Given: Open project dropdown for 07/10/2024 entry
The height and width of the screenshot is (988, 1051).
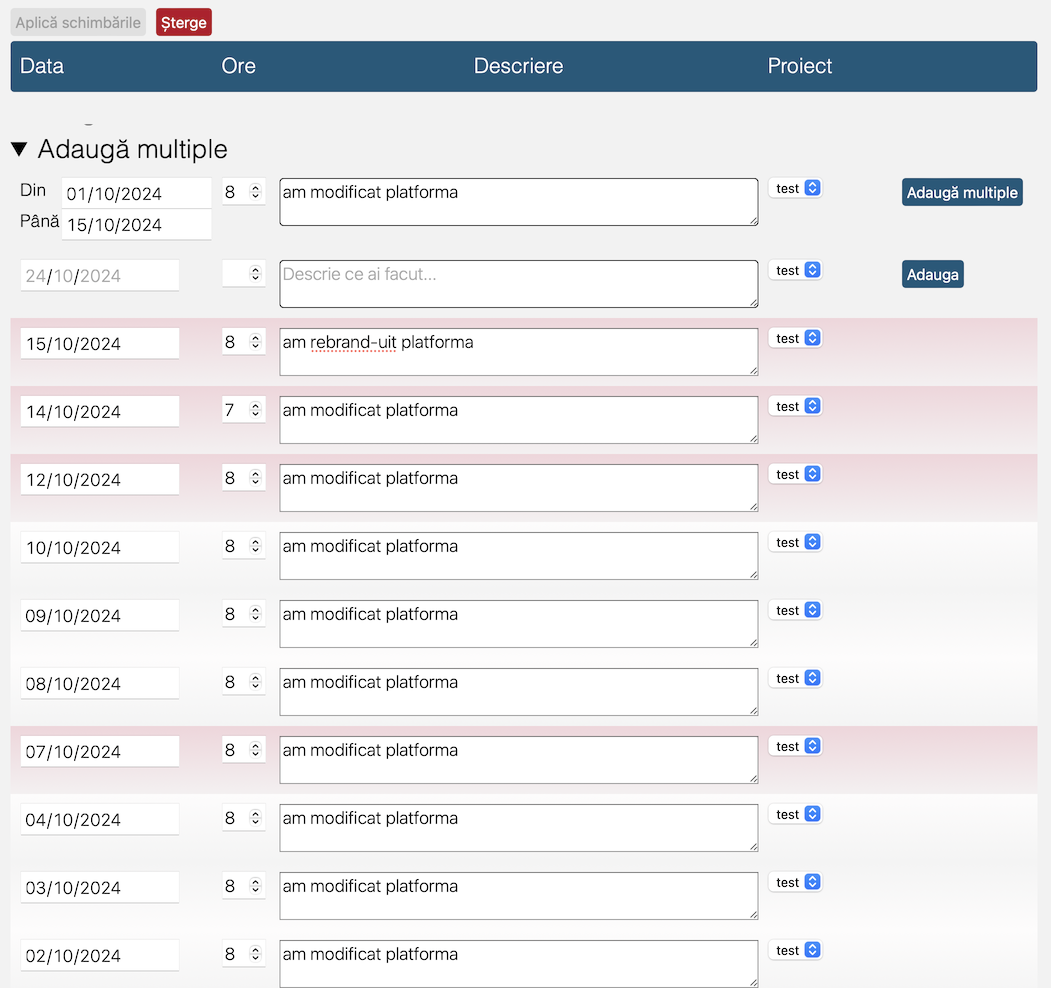Looking at the screenshot, I should tap(796, 747).
